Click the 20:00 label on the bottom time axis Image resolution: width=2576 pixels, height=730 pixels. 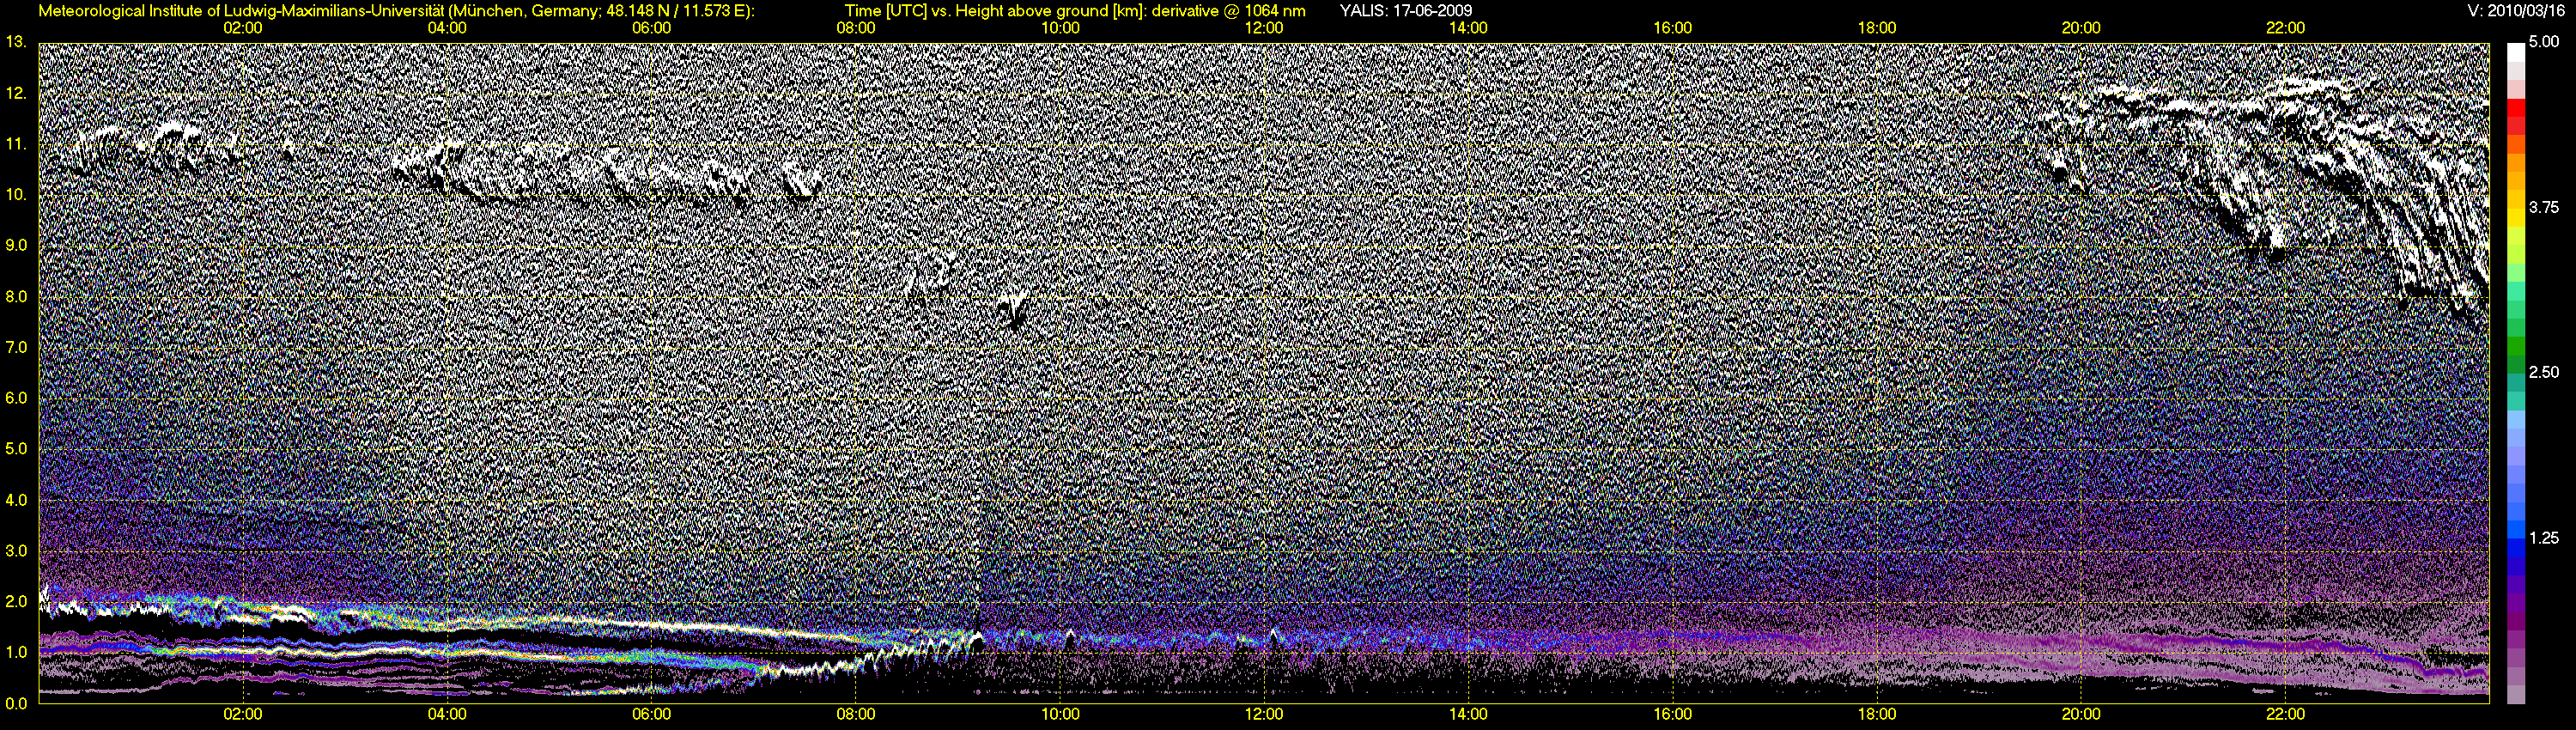click(2081, 715)
